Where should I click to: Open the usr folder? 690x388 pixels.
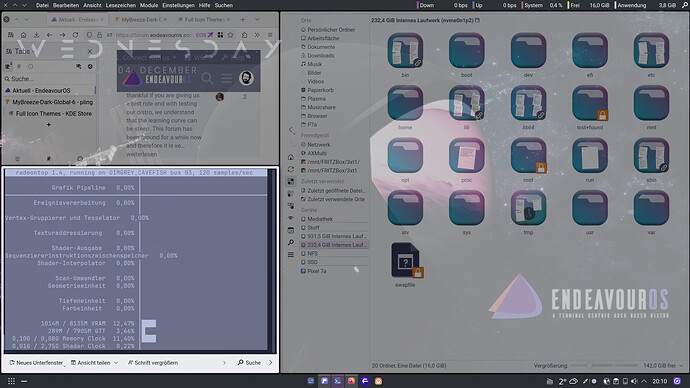(590, 208)
